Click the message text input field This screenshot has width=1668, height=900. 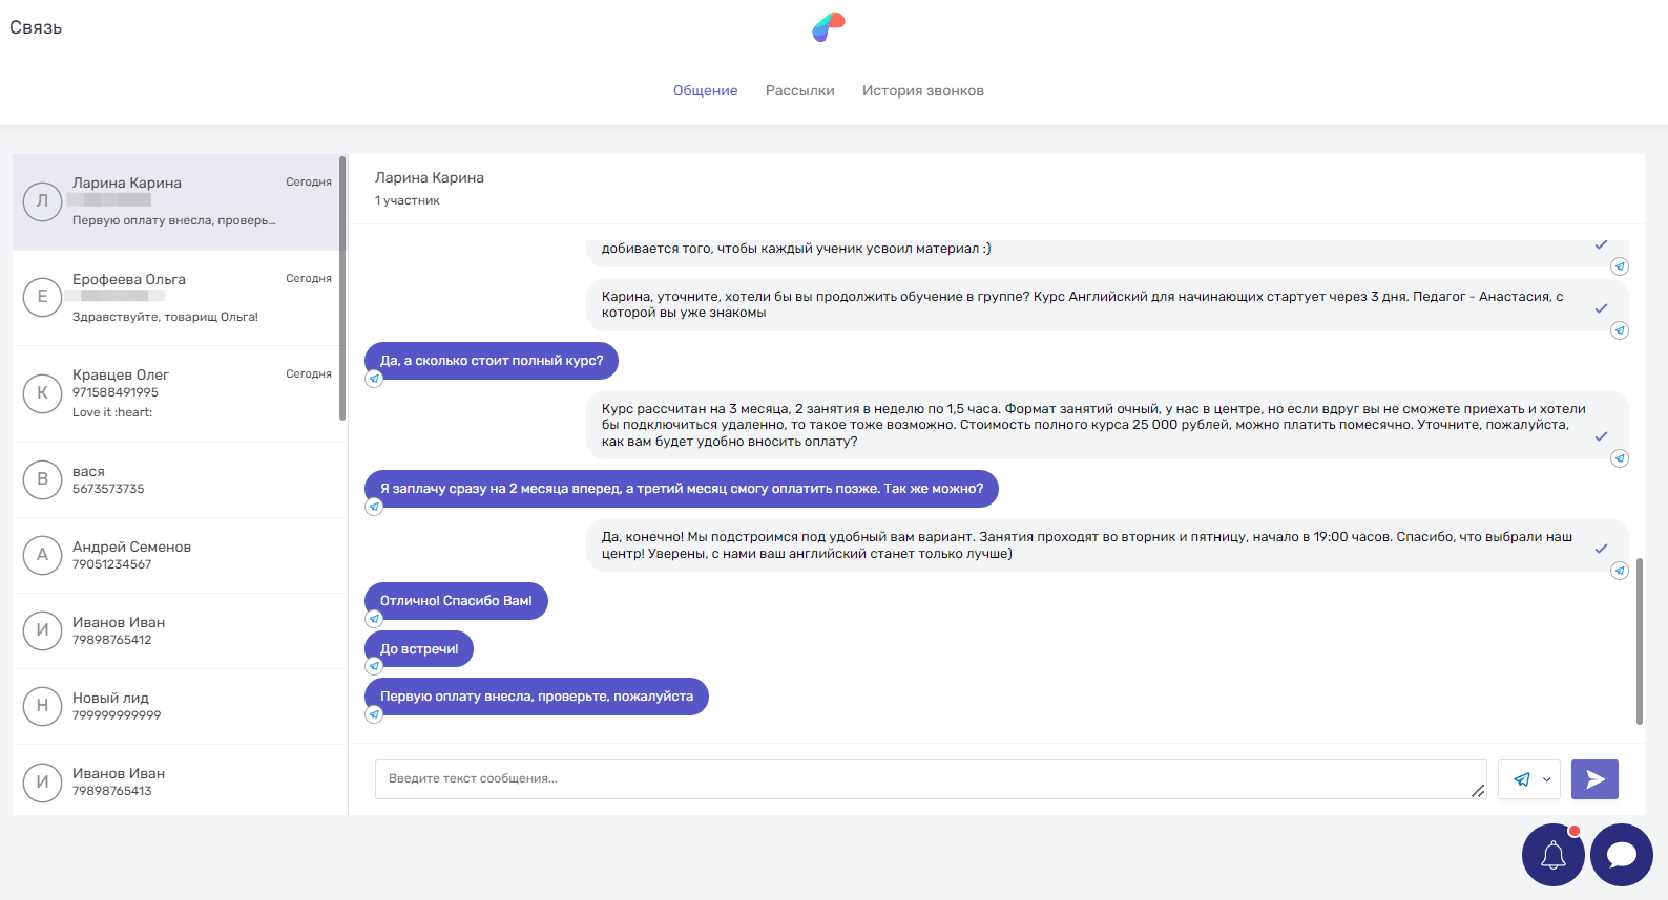(x=920, y=779)
